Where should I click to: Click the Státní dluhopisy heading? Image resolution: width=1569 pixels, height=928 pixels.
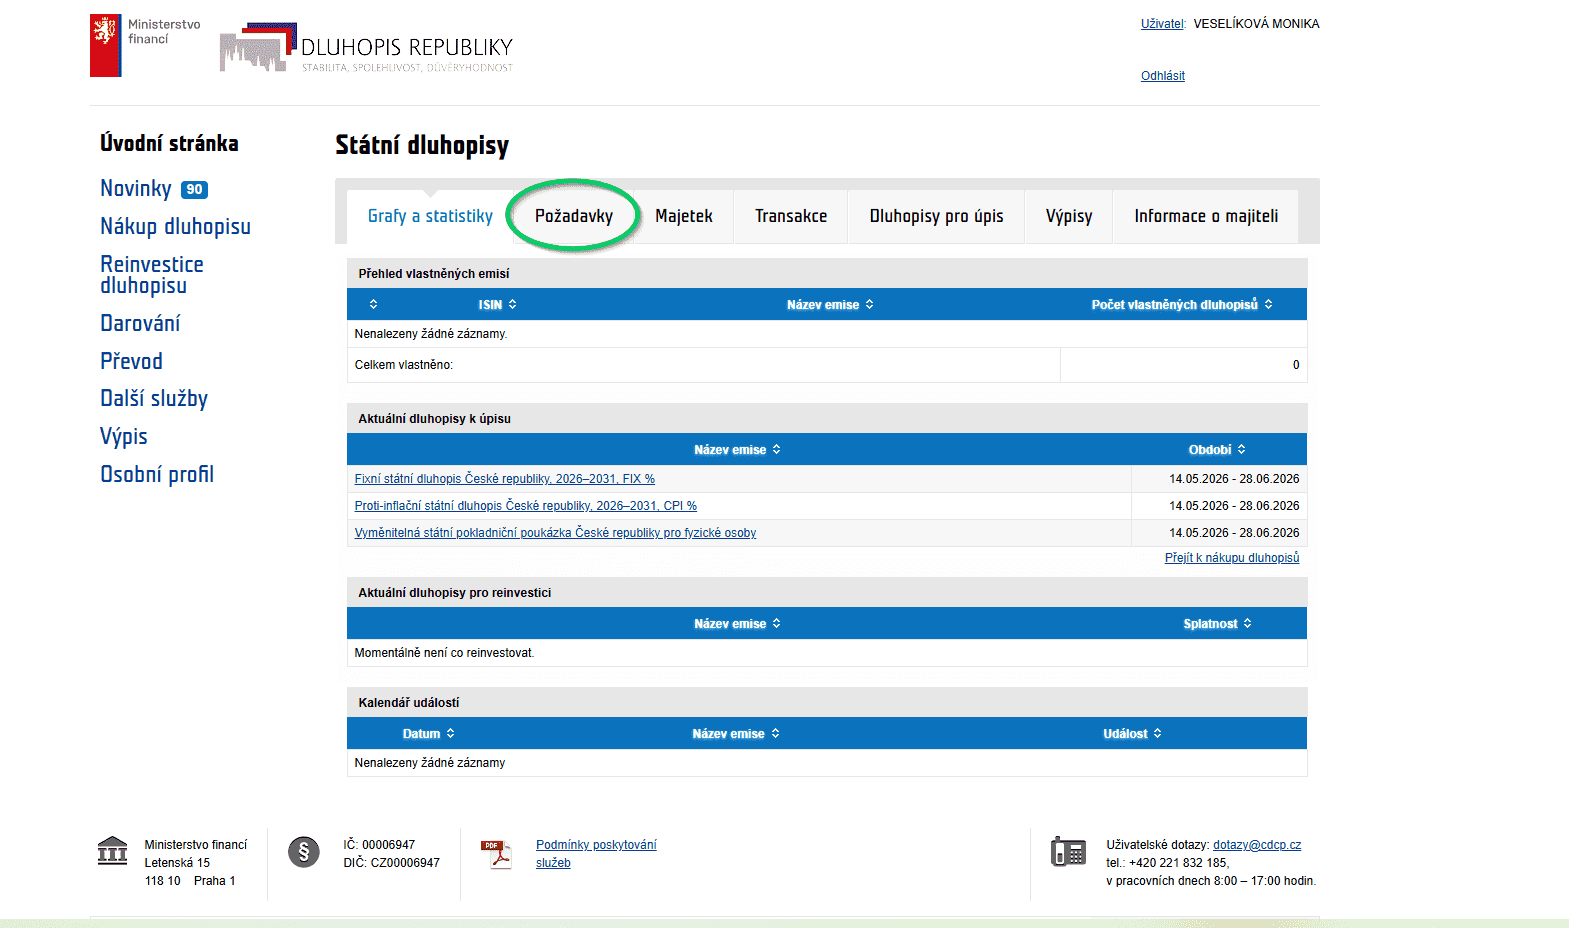click(x=422, y=146)
